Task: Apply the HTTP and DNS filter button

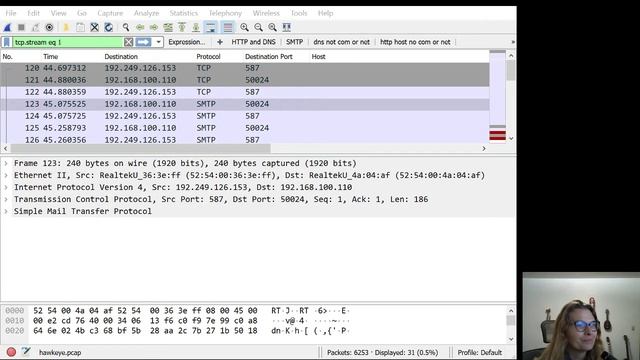Action: 253,42
